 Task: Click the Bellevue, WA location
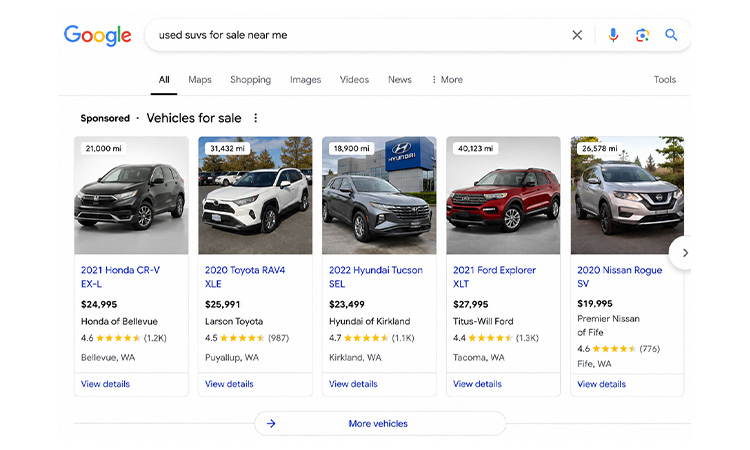click(x=108, y=357)
